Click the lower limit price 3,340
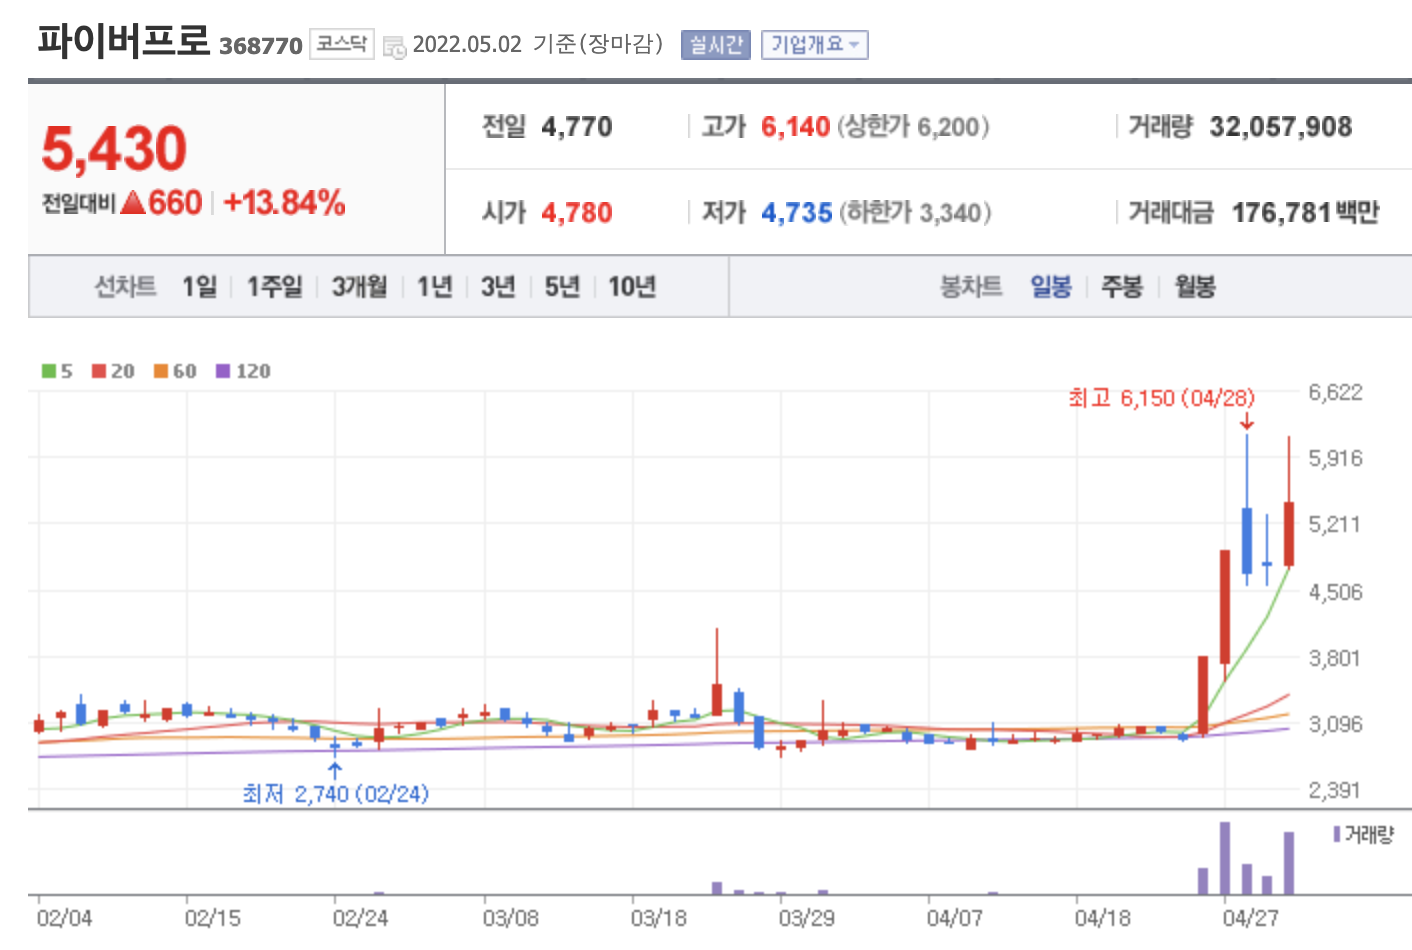 tap(951, 213)
